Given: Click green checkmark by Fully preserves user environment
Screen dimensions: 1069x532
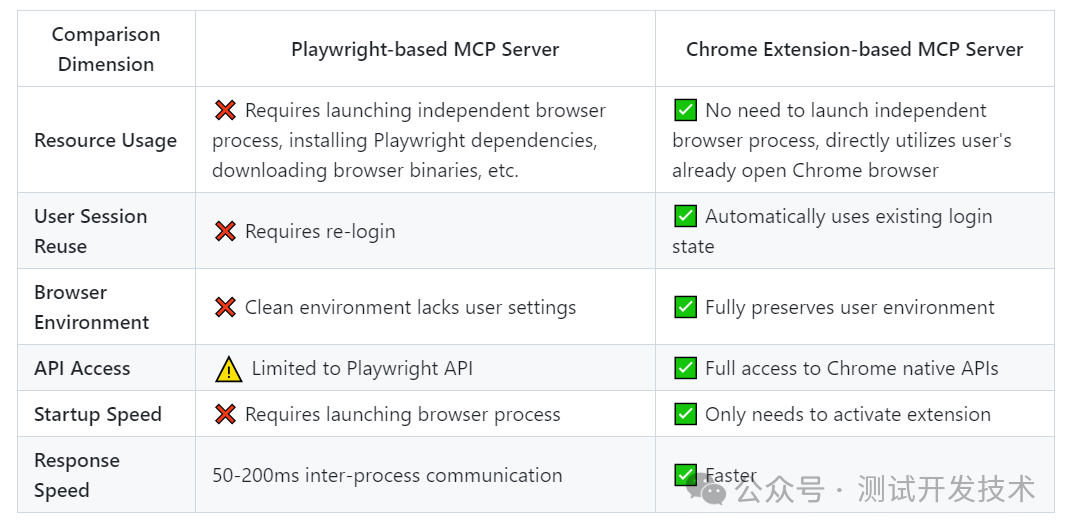Looking at the screenshot, I should tap(685, 307).
